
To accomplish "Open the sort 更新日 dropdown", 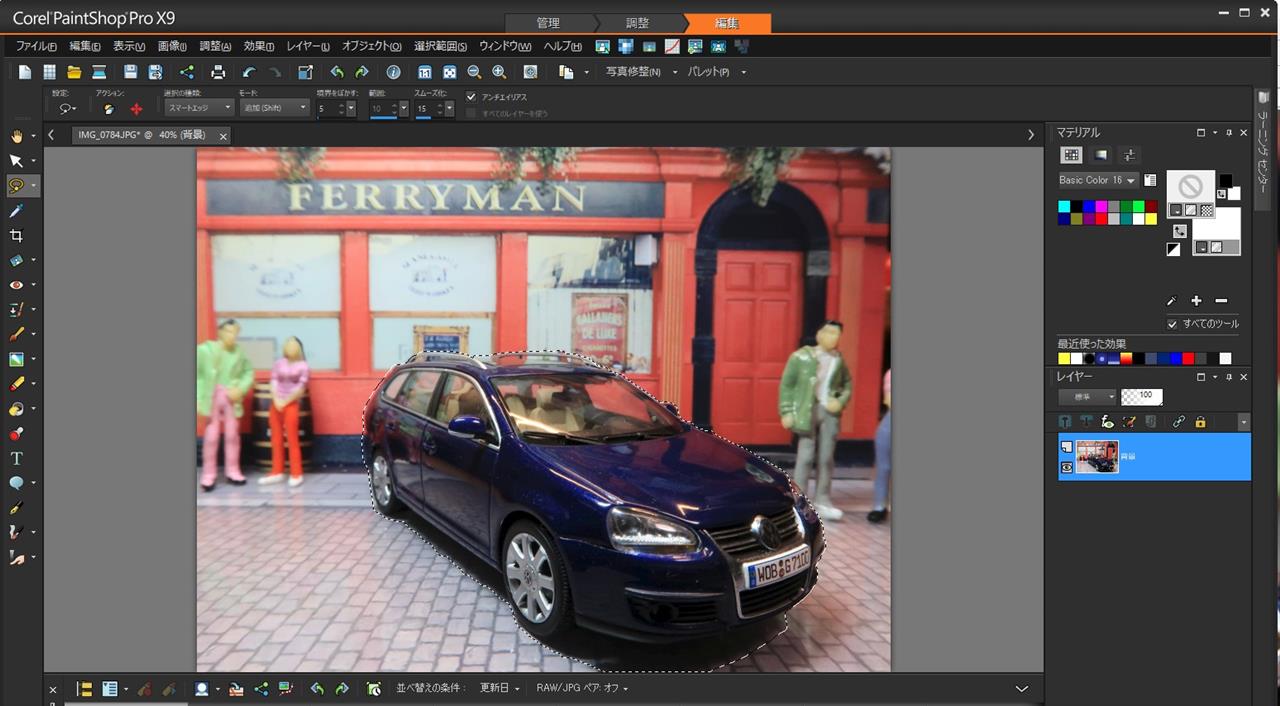I will [x=499, y=688].
